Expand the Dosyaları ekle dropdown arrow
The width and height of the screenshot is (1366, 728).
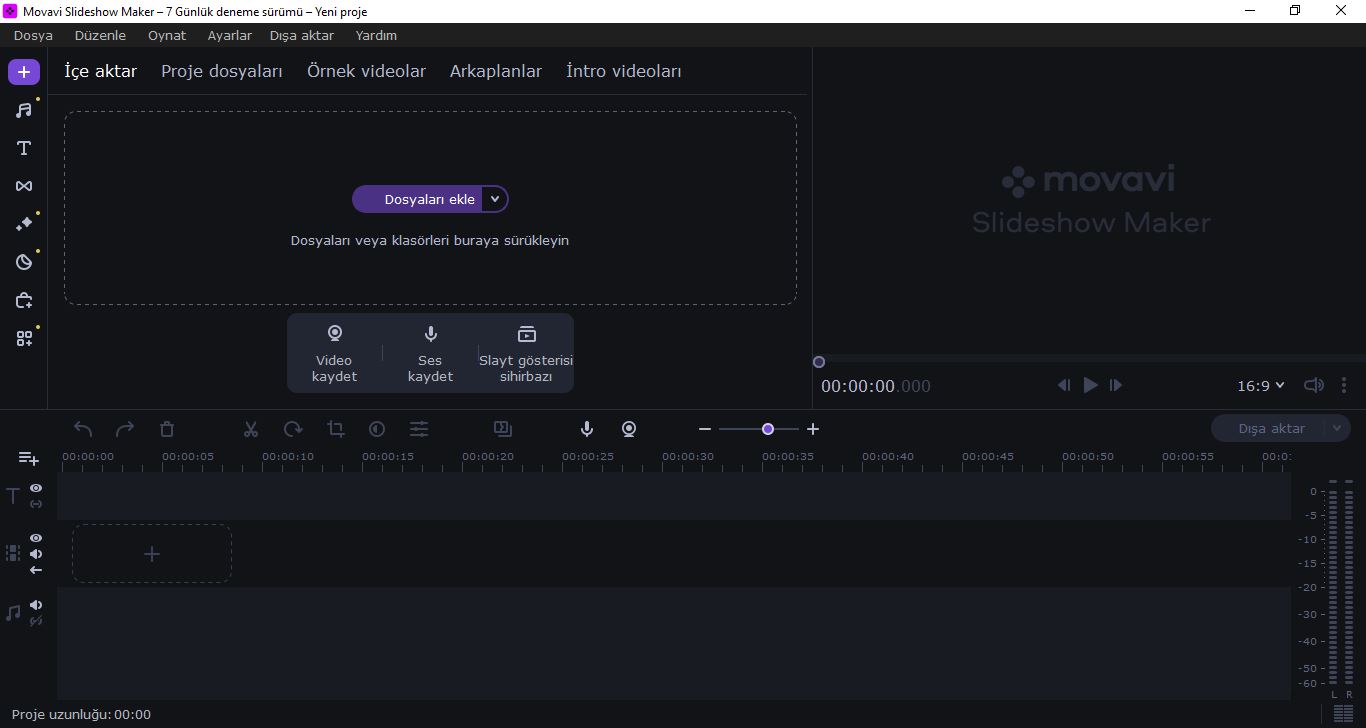point(495,199)
